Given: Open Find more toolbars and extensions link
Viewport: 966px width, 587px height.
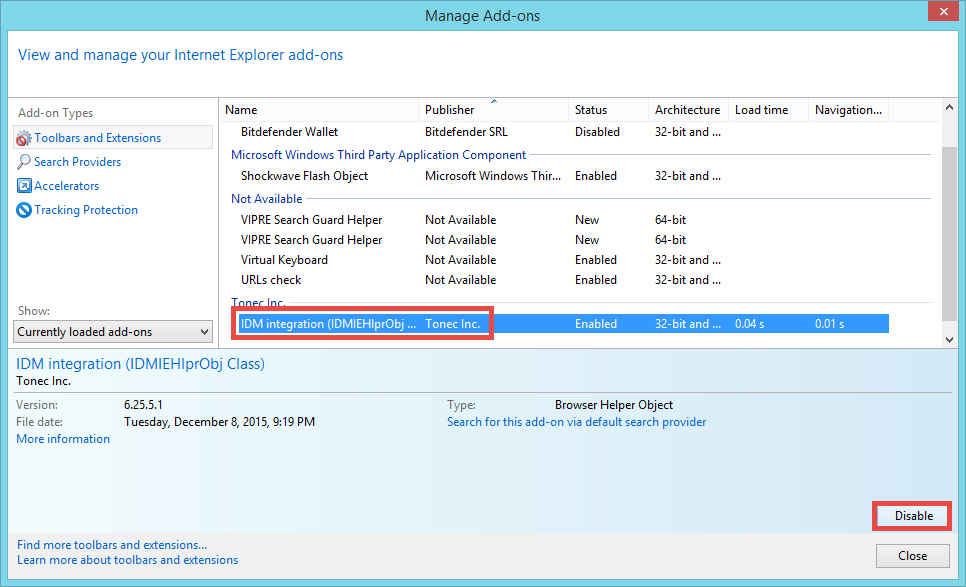Looking at the screenshot, I should (112, 544).
